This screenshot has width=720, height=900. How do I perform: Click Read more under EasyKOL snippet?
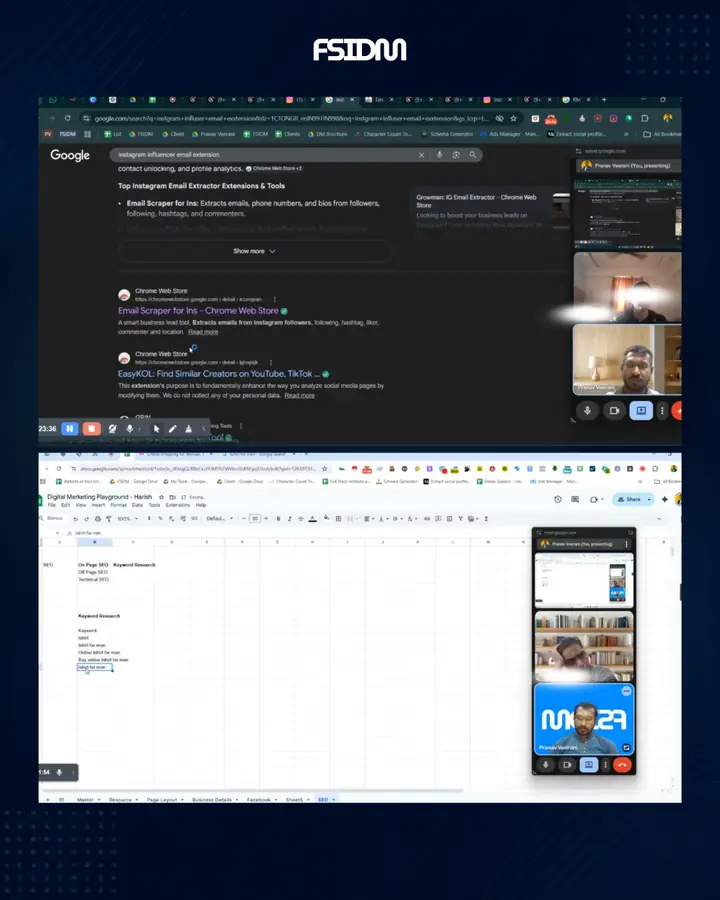point(300,395)
